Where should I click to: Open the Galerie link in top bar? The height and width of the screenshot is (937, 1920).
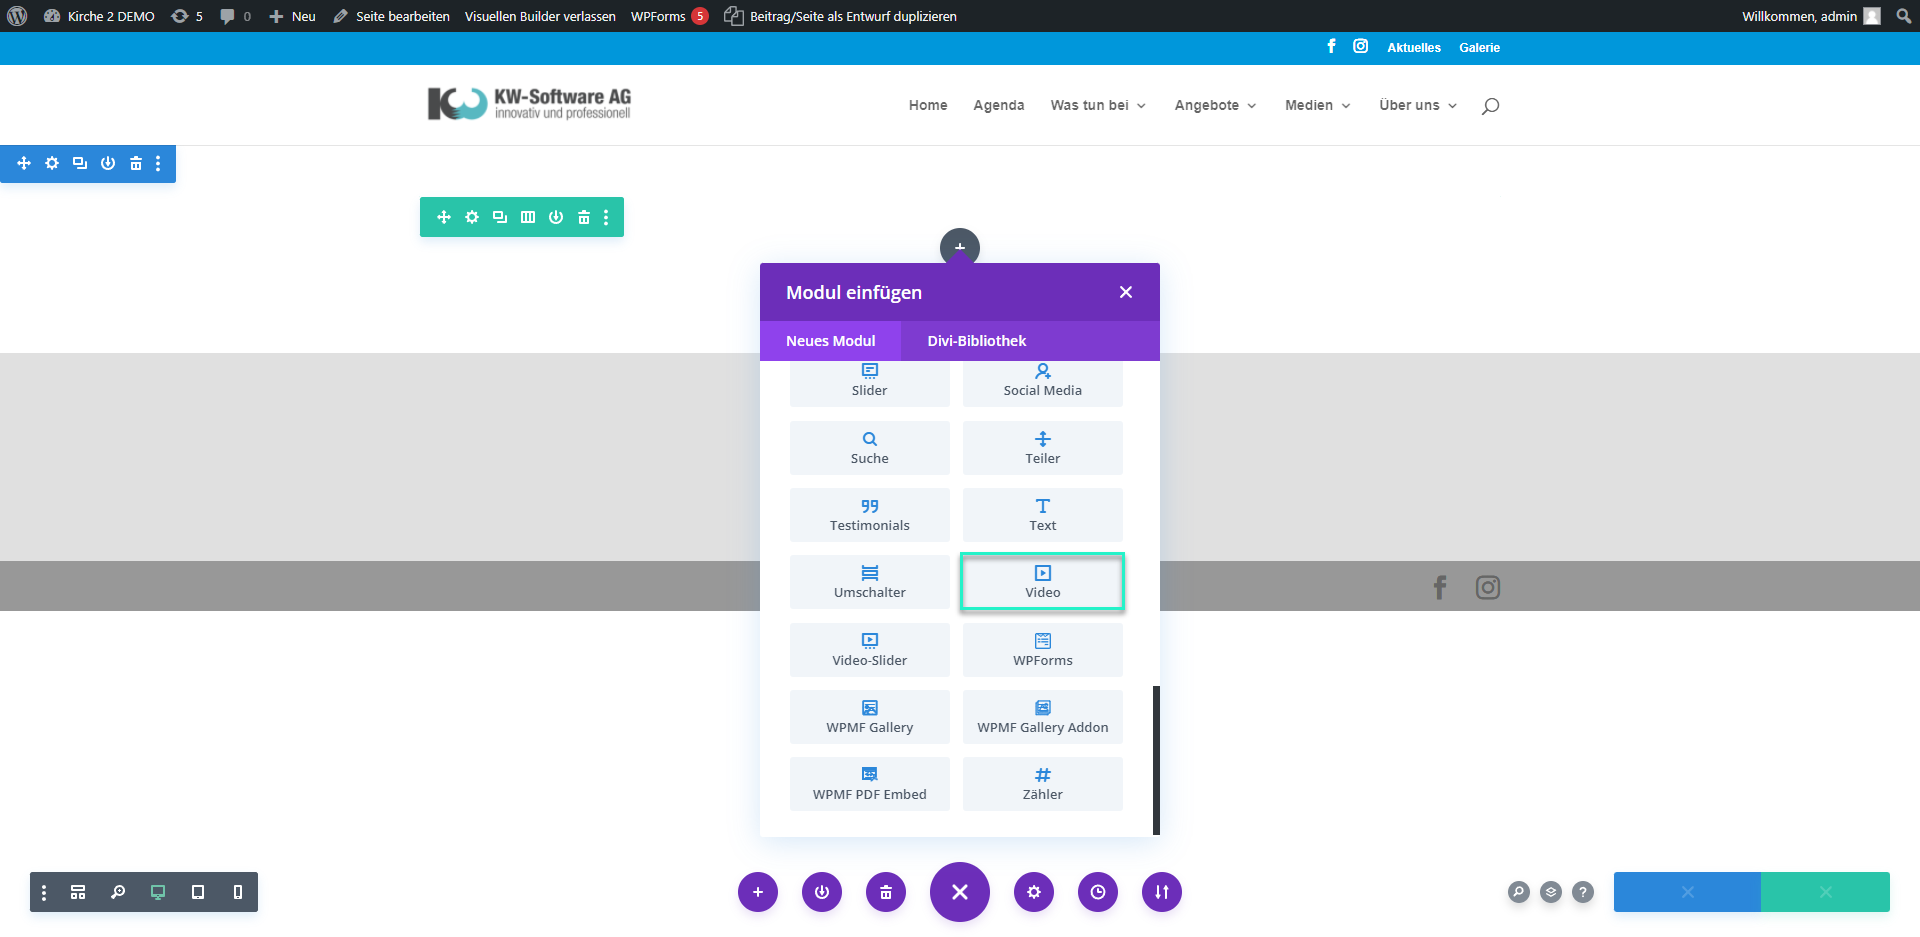(x=1479, y=48)
